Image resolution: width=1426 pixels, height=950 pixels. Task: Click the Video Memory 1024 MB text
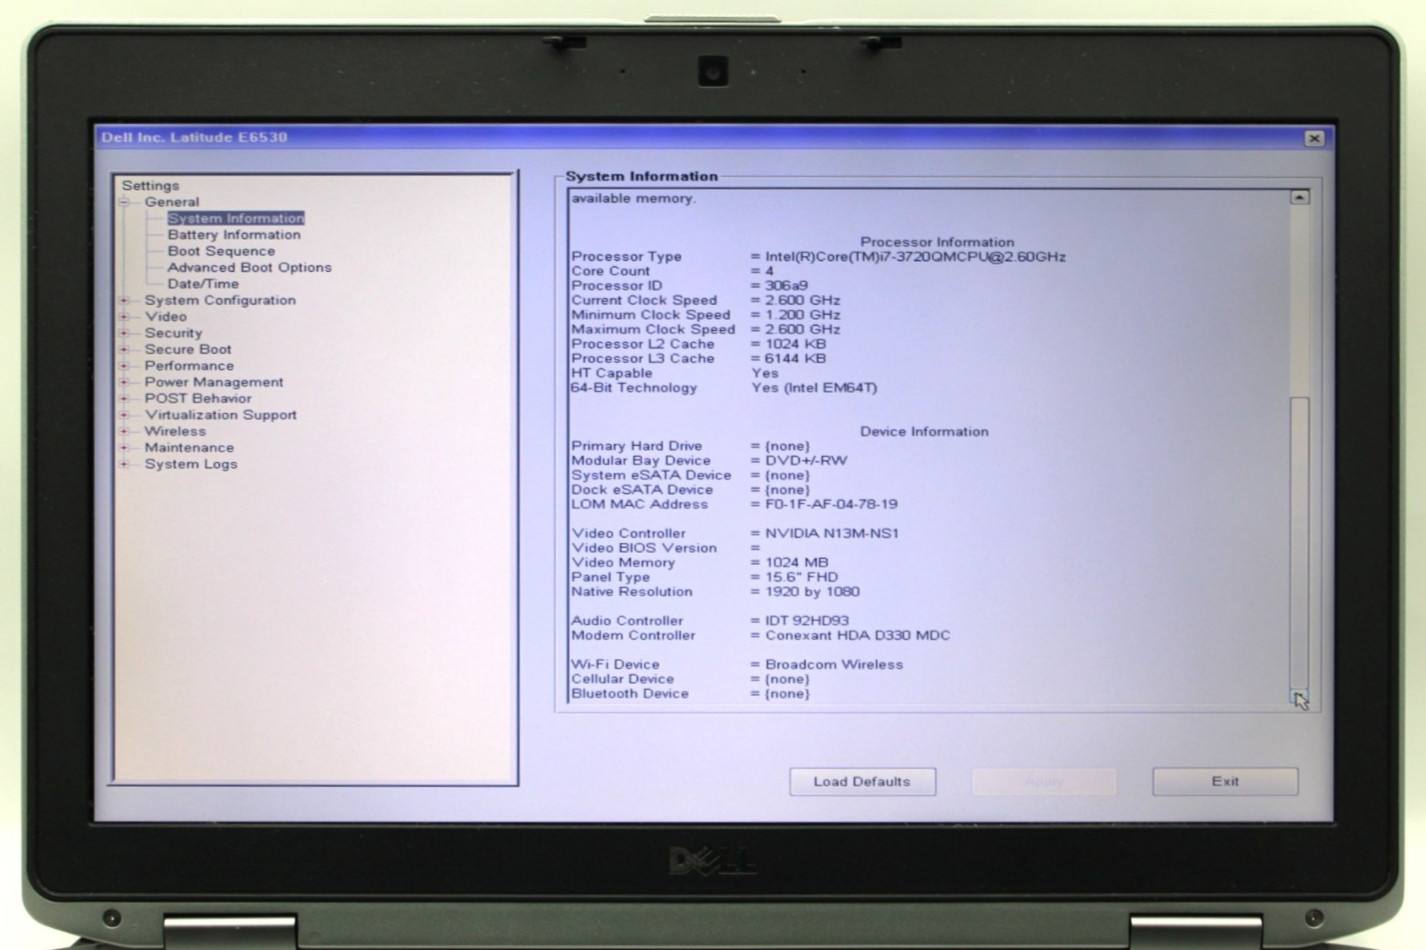tap(797, 563)
